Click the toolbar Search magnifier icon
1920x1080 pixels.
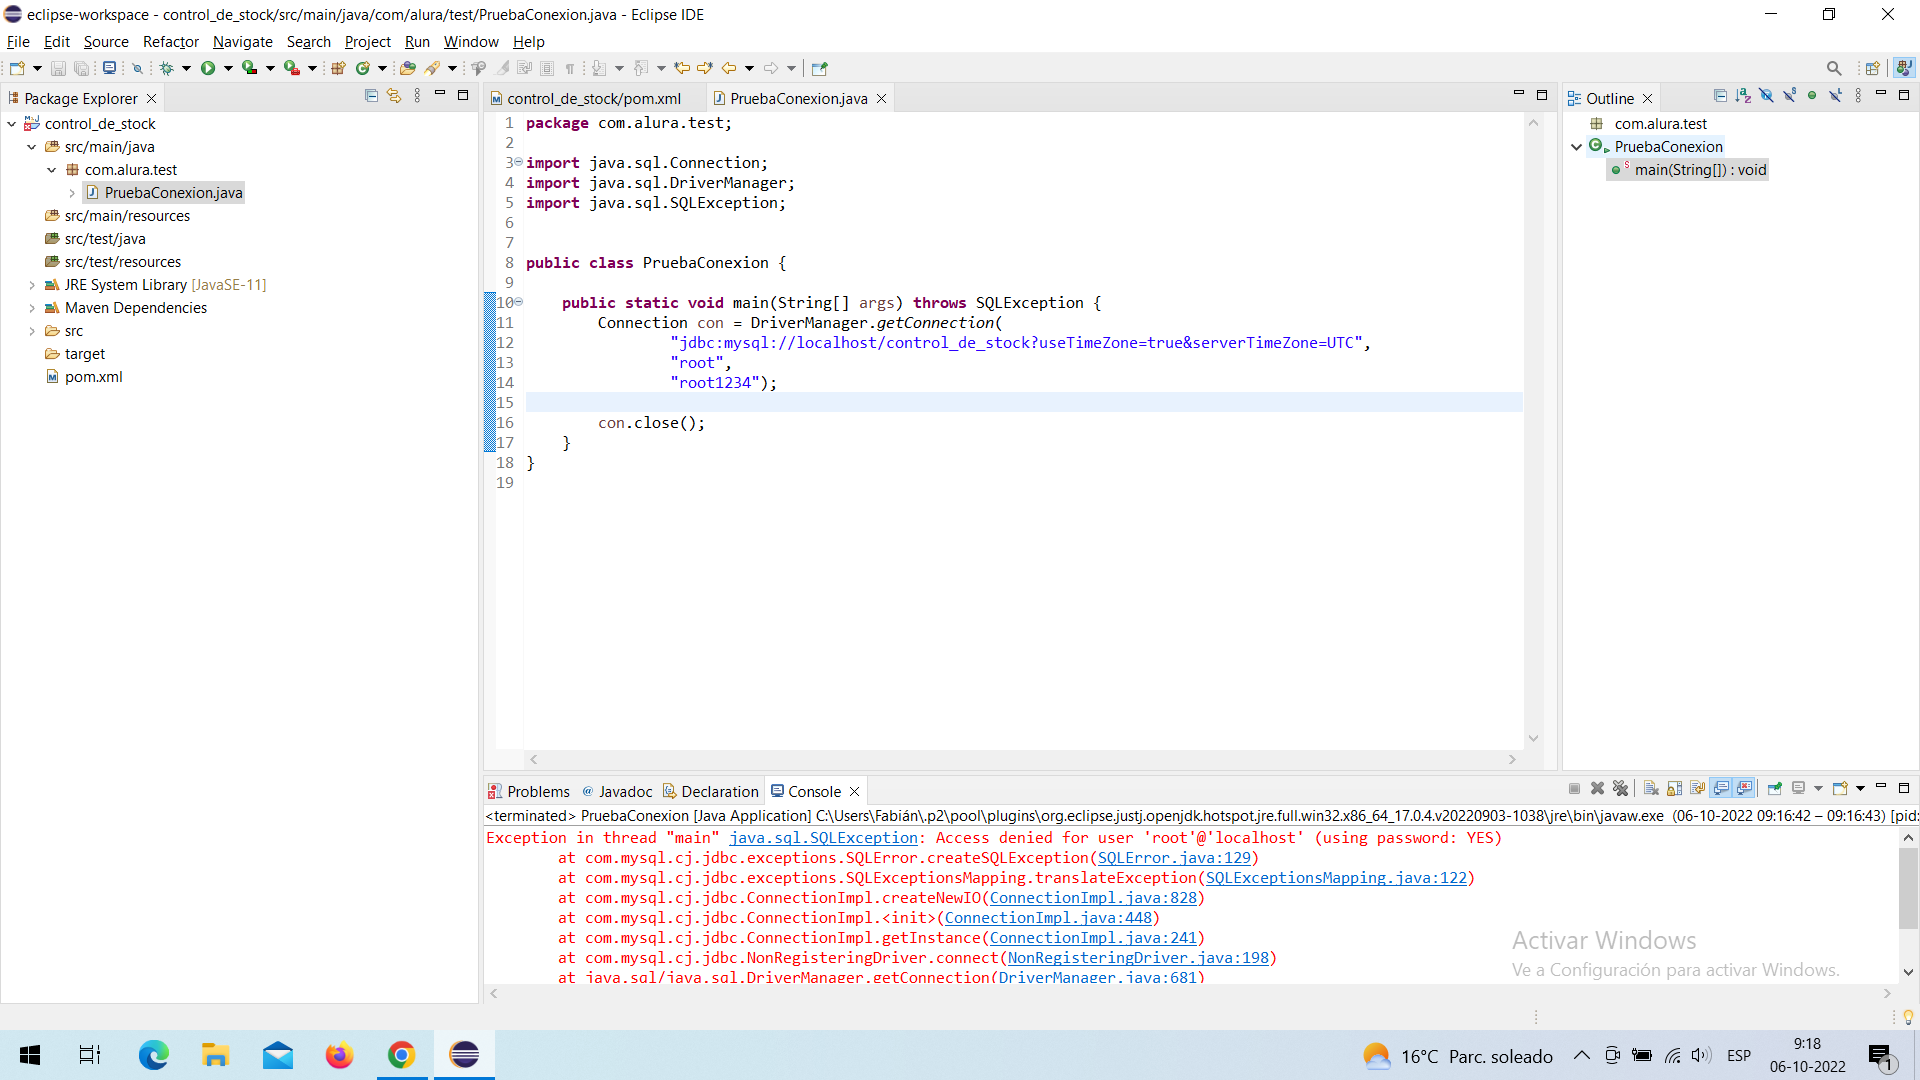click(x=1834, y=68)
